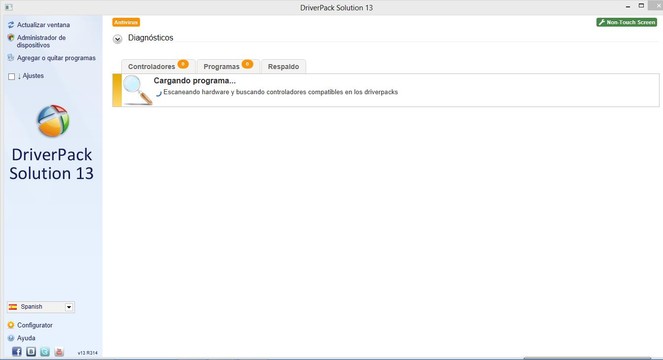663x360 pixels.
Task: Click the DriverPack Solution logo
Action: click(x=53, y=121)
